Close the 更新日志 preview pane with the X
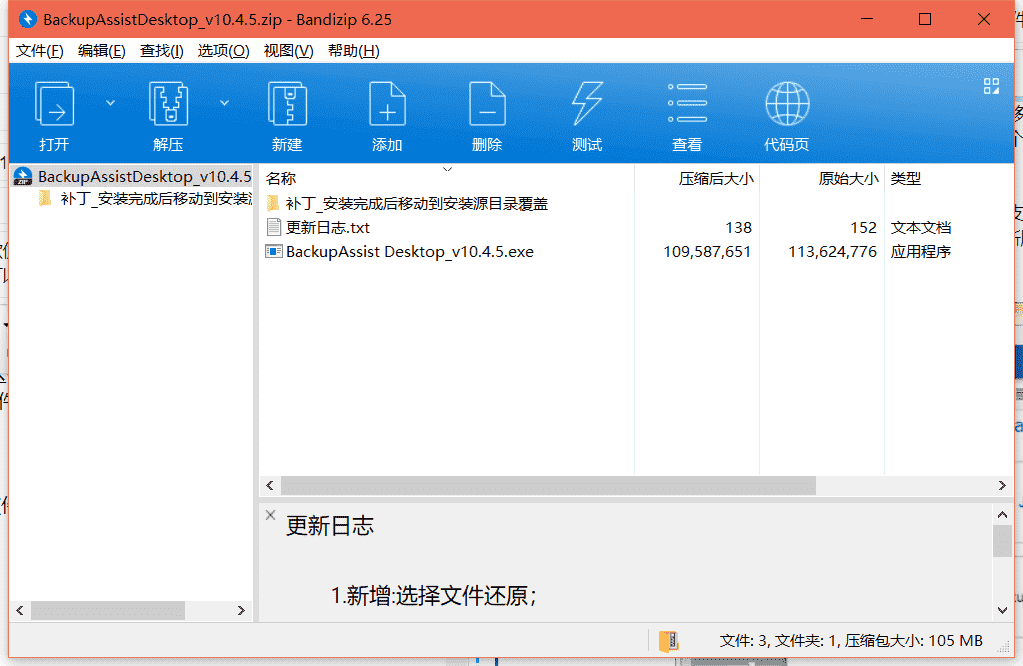The image size is (1023, 666). (271, 515)
